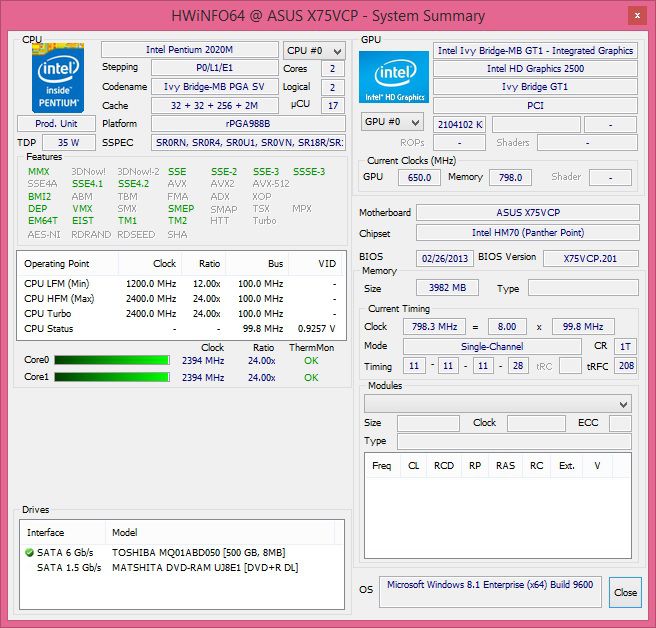Click the Intel Pentium 2020M name field
656x628 pixels.
(190, 50)
